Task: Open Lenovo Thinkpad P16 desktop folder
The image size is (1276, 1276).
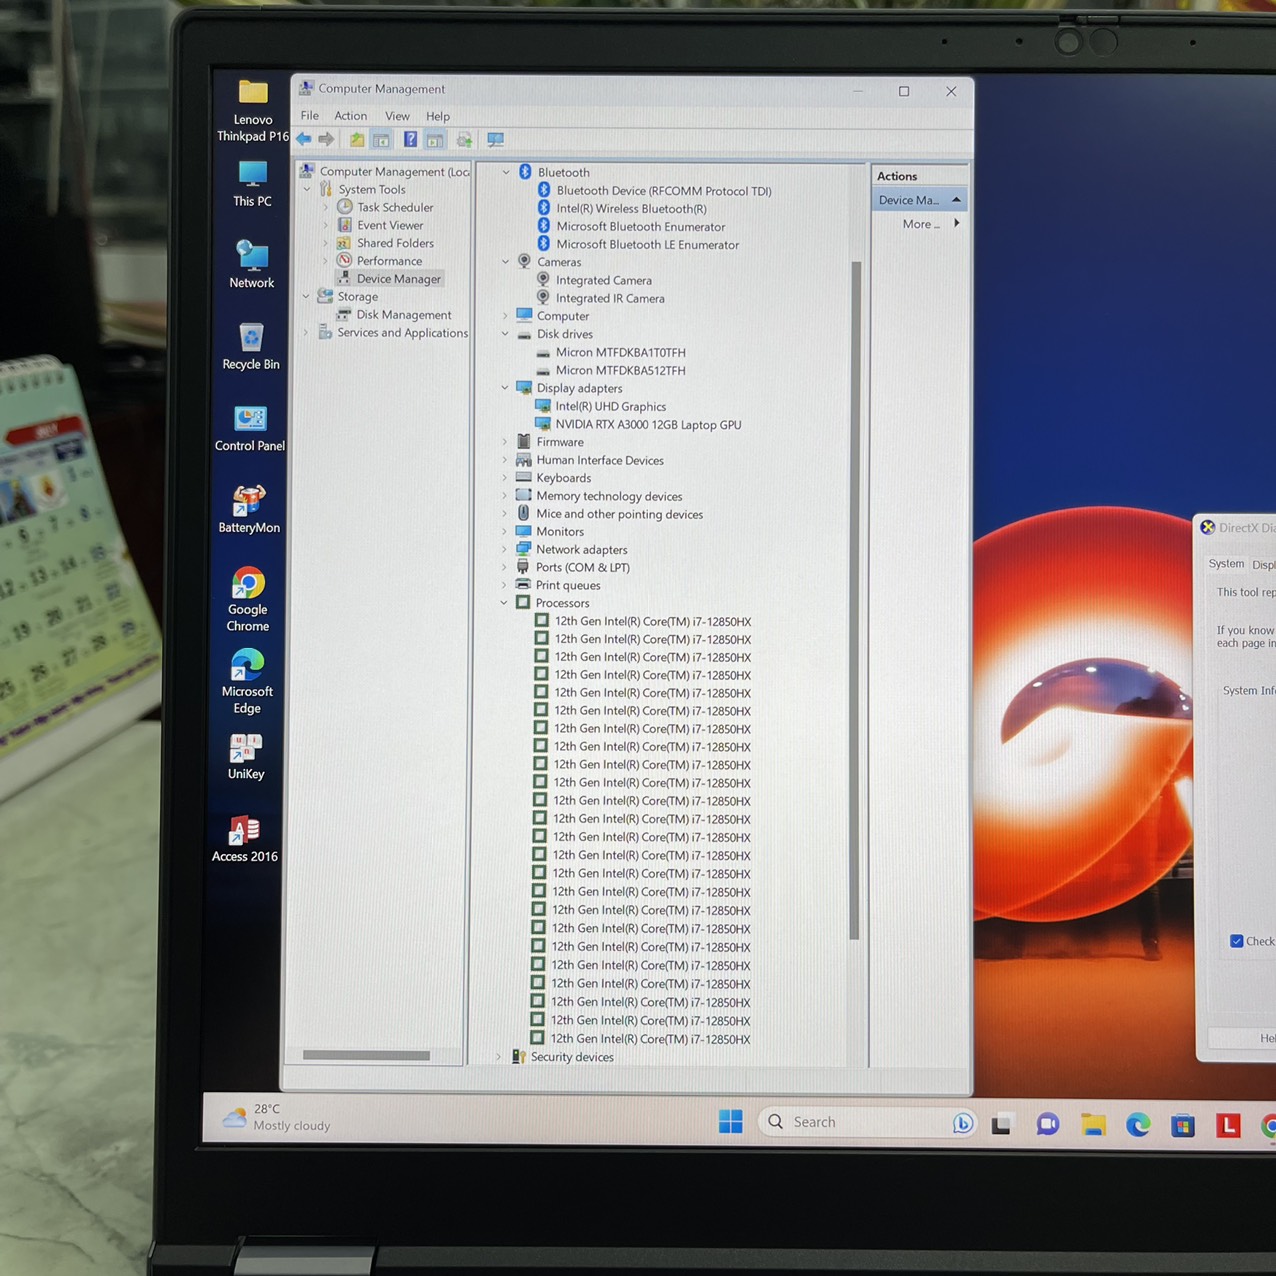Action: tap(253, 110)
